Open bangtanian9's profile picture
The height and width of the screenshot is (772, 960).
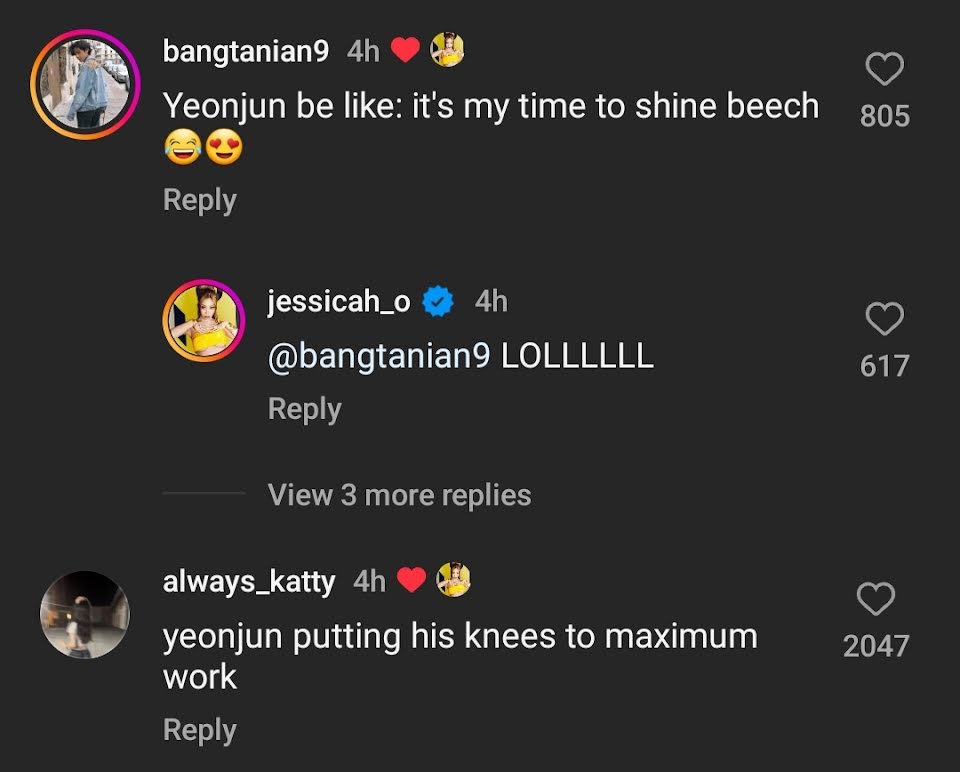click(x=85, y=84)
